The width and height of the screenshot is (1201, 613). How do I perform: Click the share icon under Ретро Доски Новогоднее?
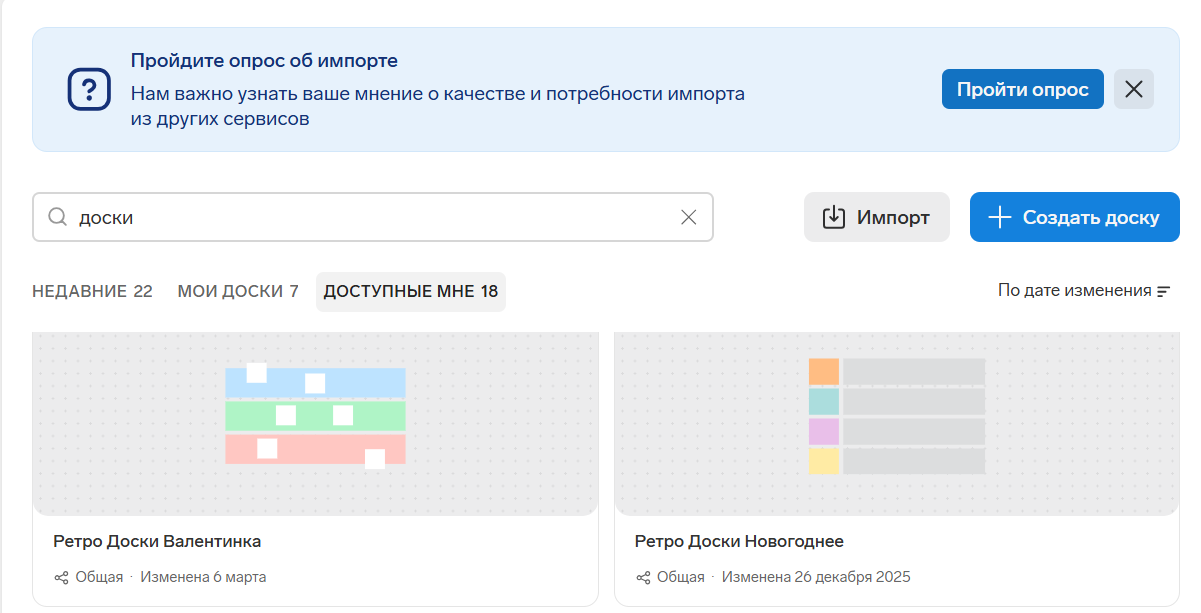click(643, 577)
